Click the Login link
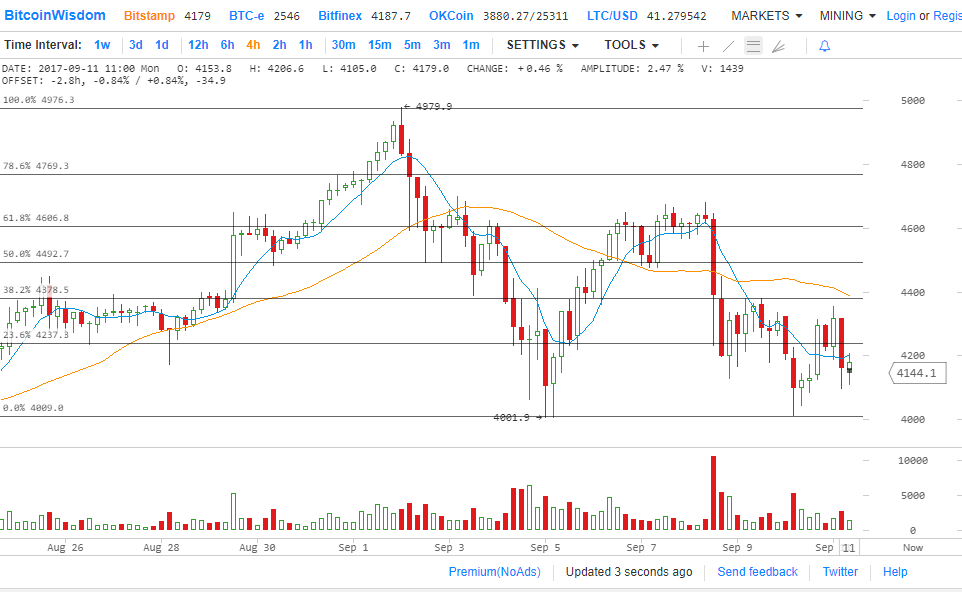Image resolution: width=962 pixels, height=592 pixels. (900, 16)
